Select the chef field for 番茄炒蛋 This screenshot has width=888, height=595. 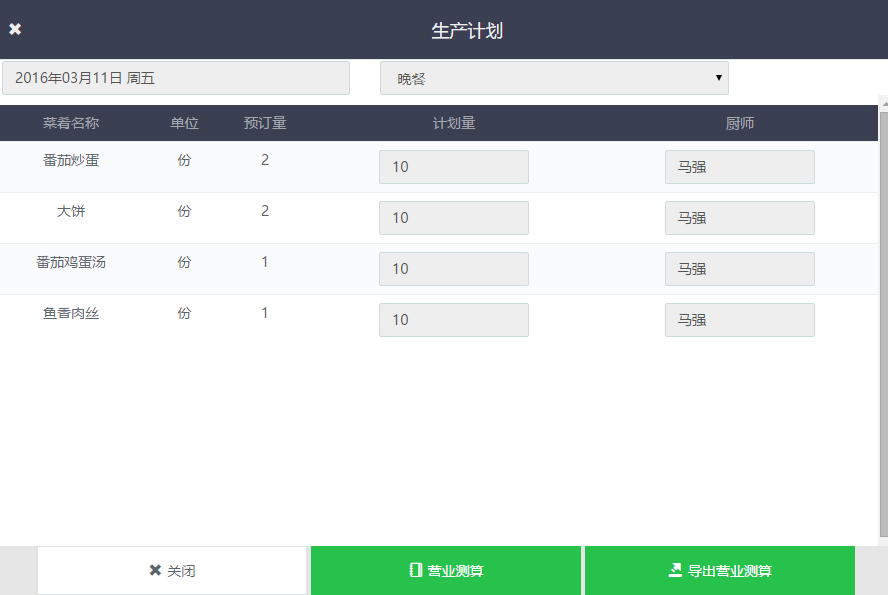coord(740,167)
